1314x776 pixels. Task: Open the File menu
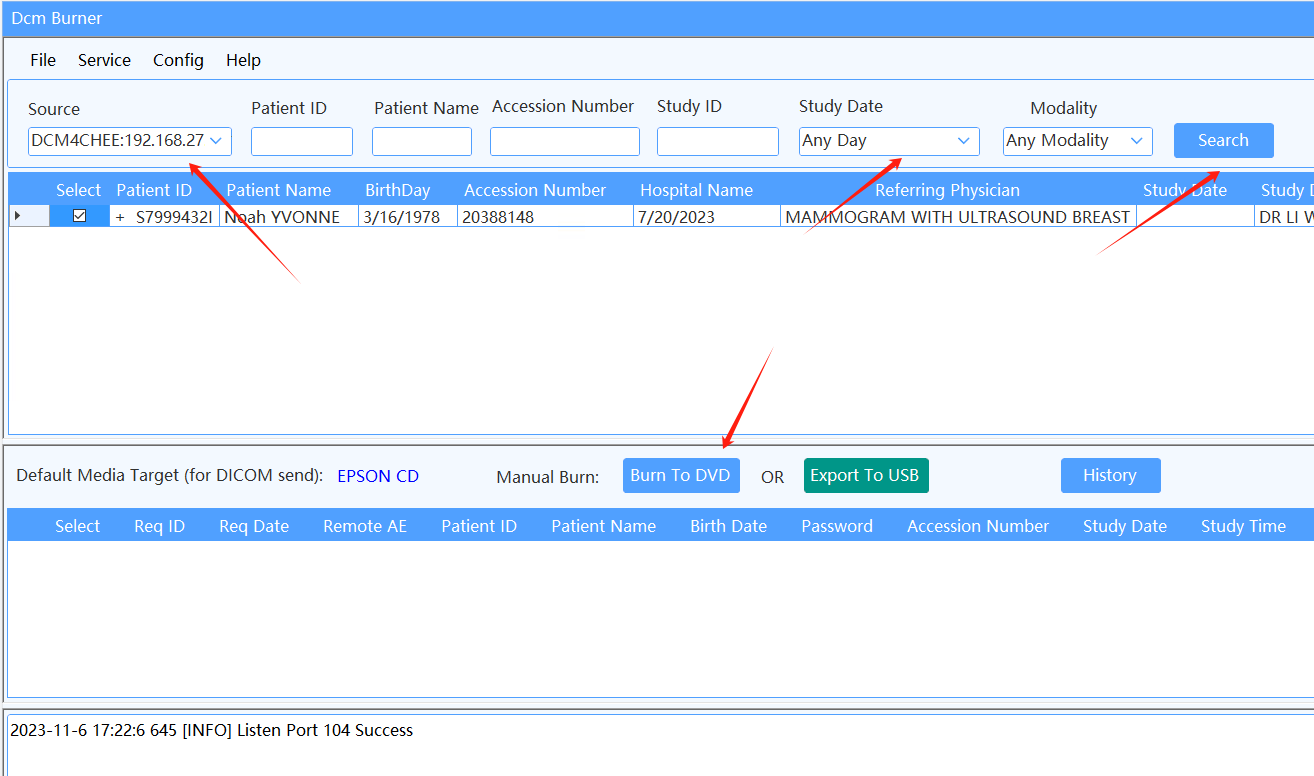pos(43,60)
